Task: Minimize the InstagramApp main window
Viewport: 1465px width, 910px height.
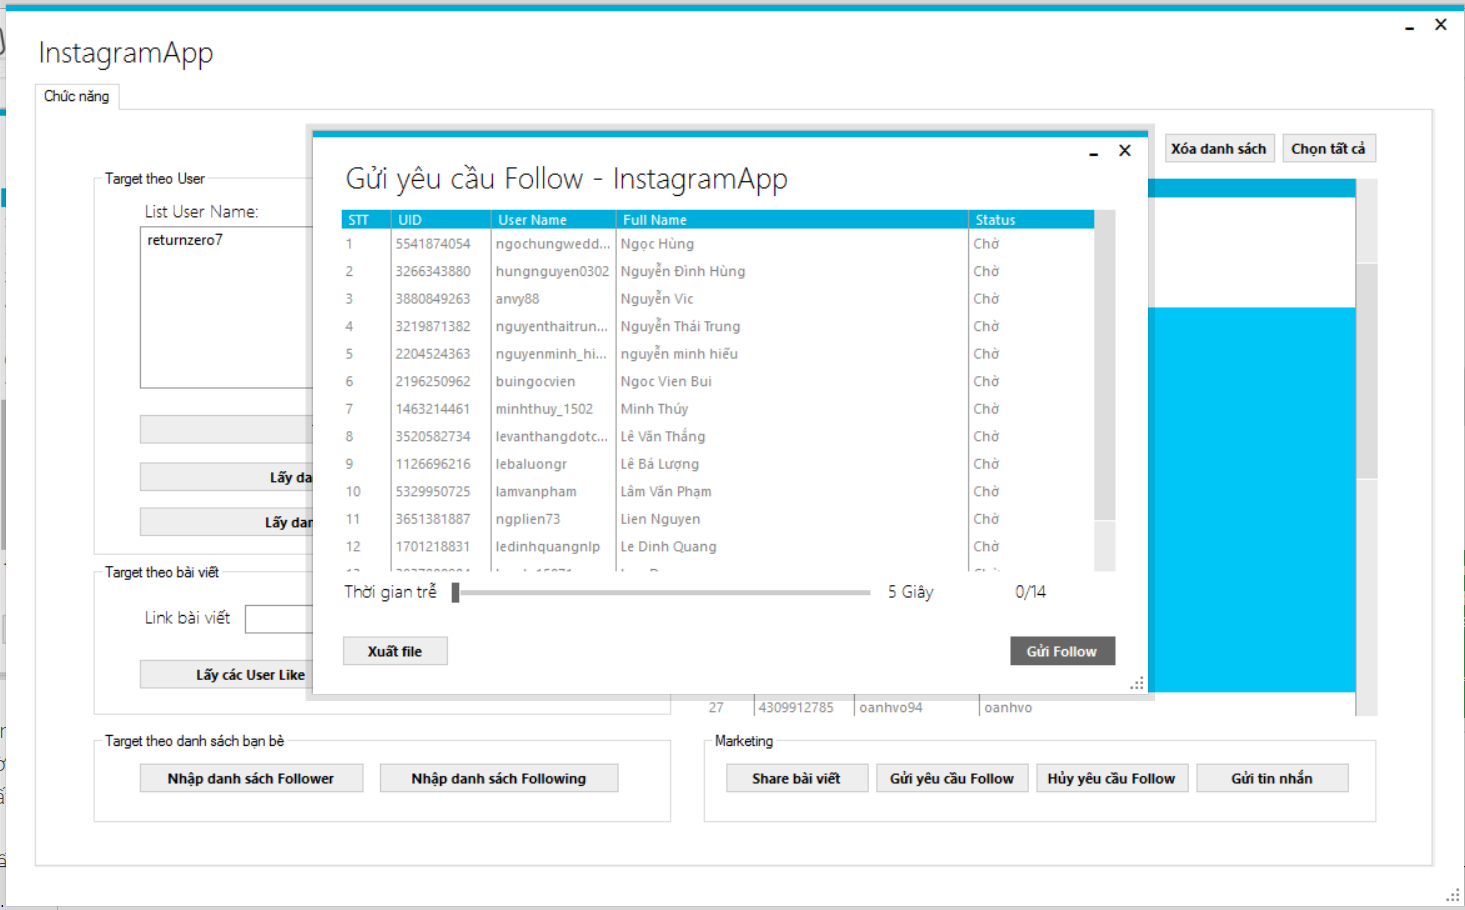Action: click(1410, 26)
